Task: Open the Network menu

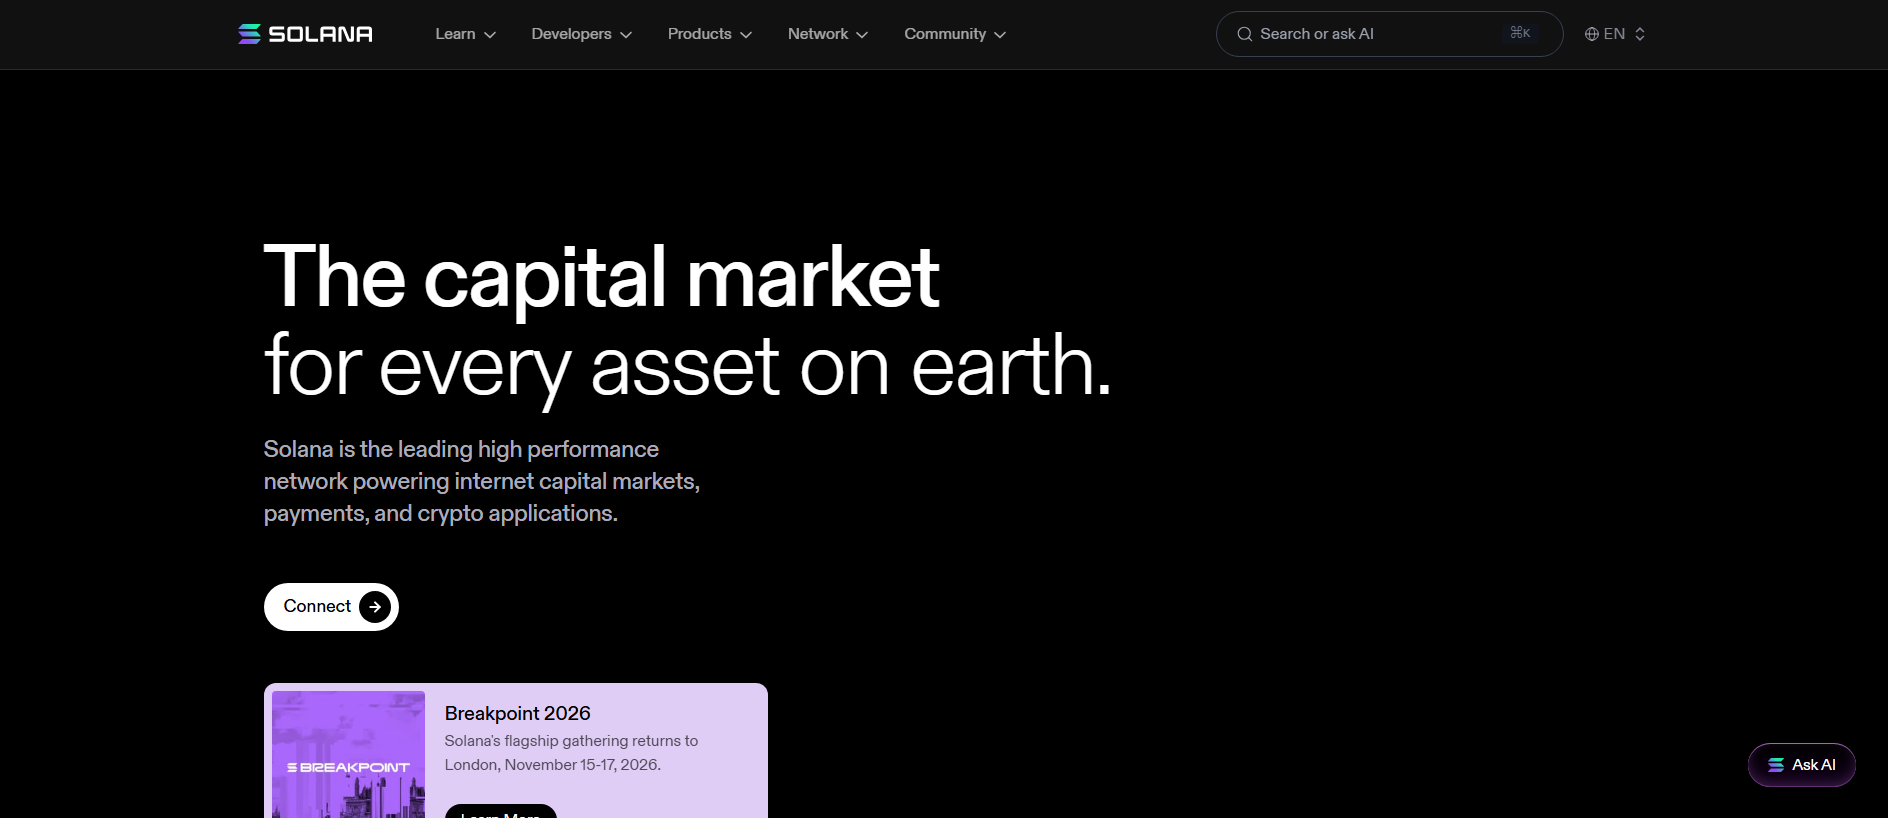Action: (x=827, y=34)
